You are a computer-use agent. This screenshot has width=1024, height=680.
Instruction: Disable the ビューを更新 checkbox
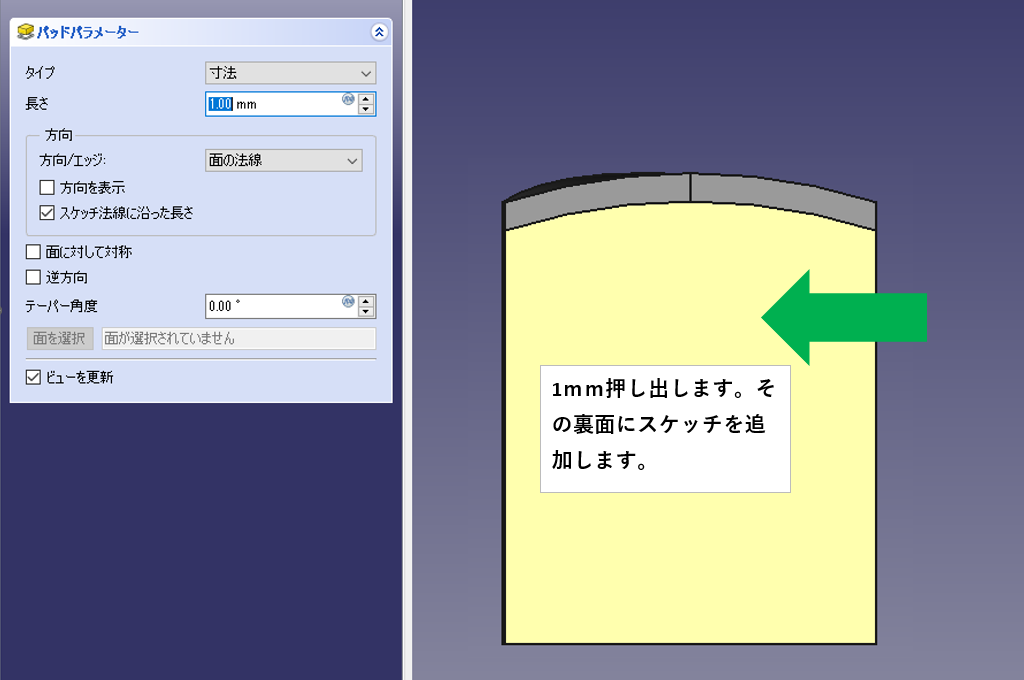[33, 378]
